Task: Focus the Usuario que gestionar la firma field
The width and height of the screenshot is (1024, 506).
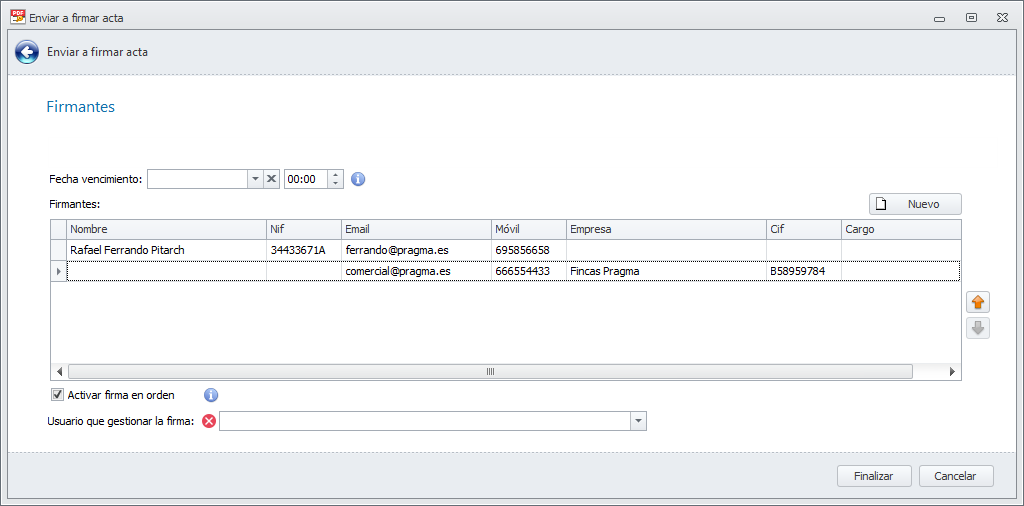Action: 424,421
